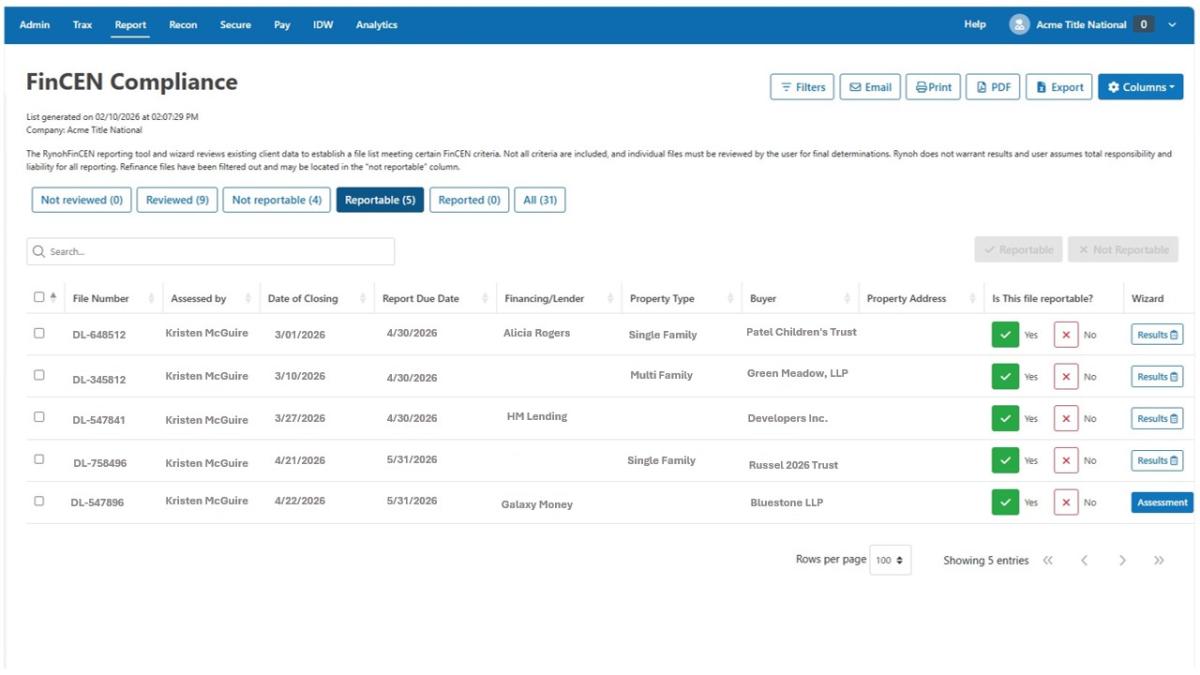This screenshot has height=675, width=1200.
Task: Click the green Yes checkmark for DL-547896
Action: (1005, 503)
